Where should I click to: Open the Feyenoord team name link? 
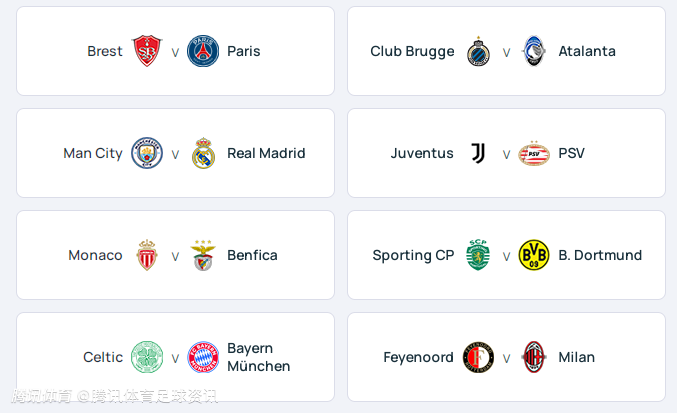tap(418, 357)
